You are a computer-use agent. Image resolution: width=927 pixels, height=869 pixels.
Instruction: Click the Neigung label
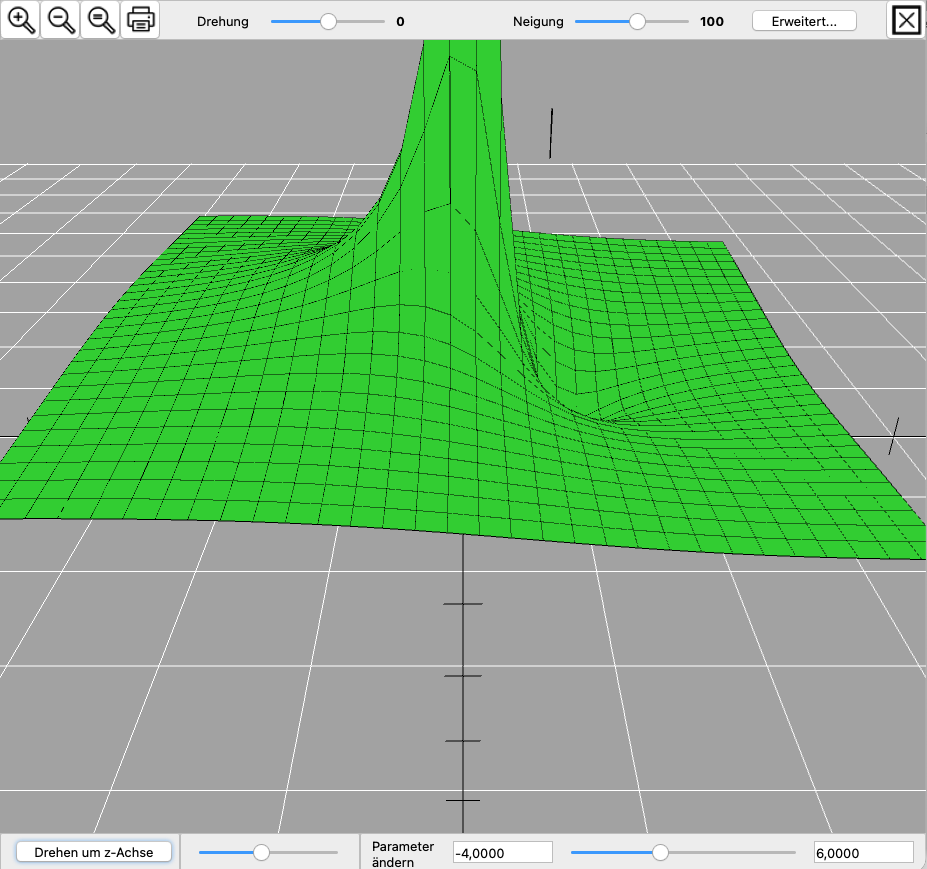[x=538, y=21]
